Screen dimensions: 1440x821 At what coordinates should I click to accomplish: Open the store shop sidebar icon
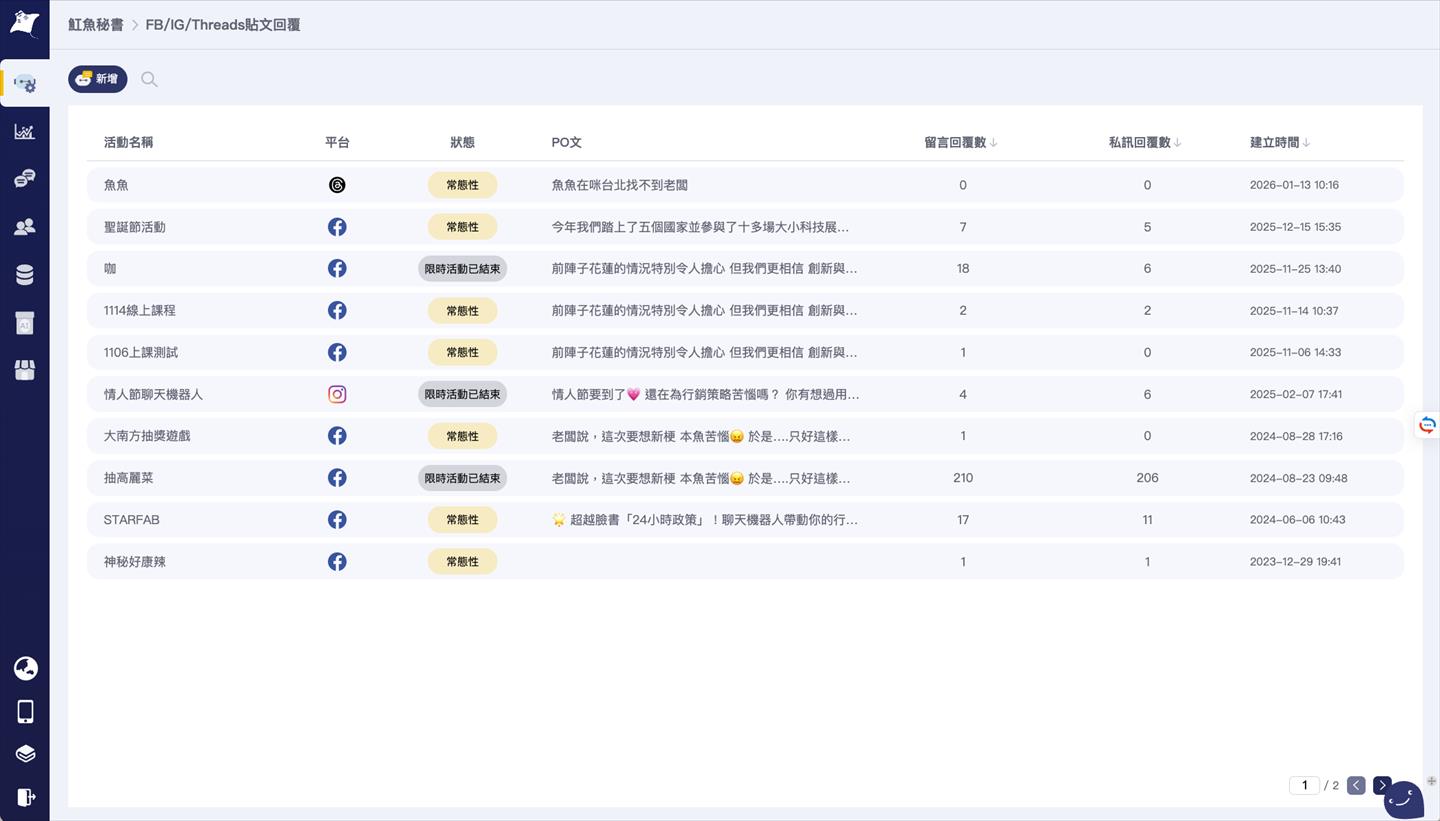[25, 371]
